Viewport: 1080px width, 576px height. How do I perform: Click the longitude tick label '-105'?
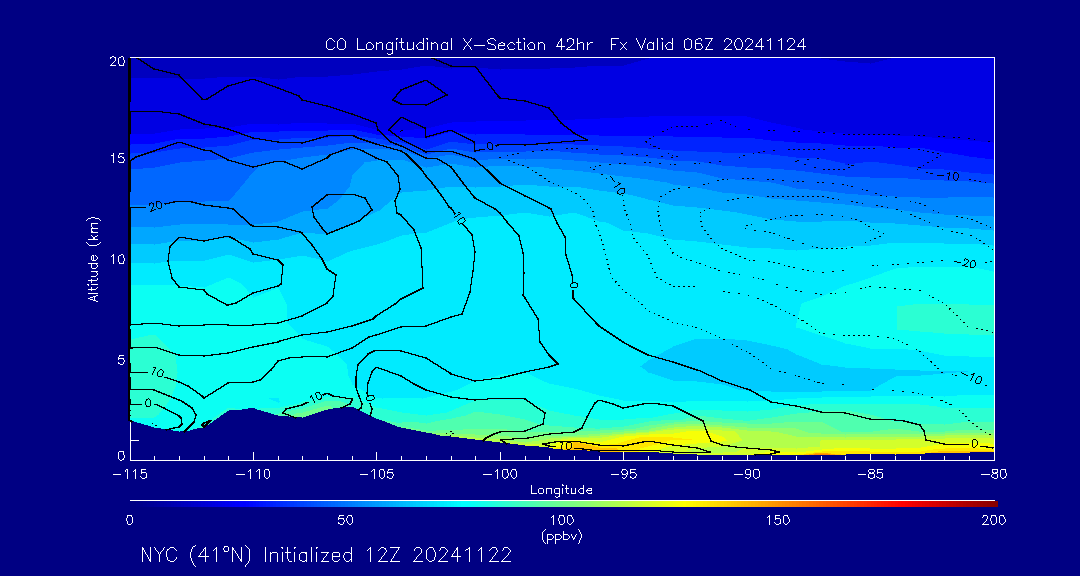377,475
